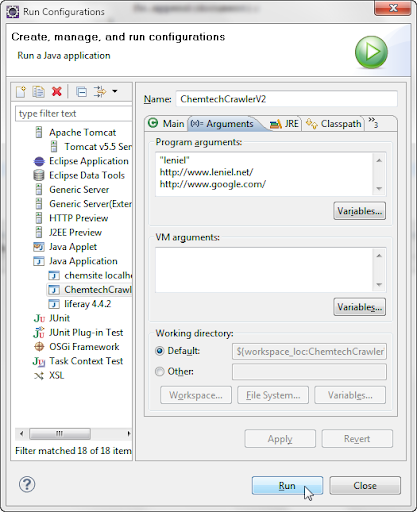417x512 pixels.
Task: Click the filter launch configurations icon
Action: pos(100,91)
